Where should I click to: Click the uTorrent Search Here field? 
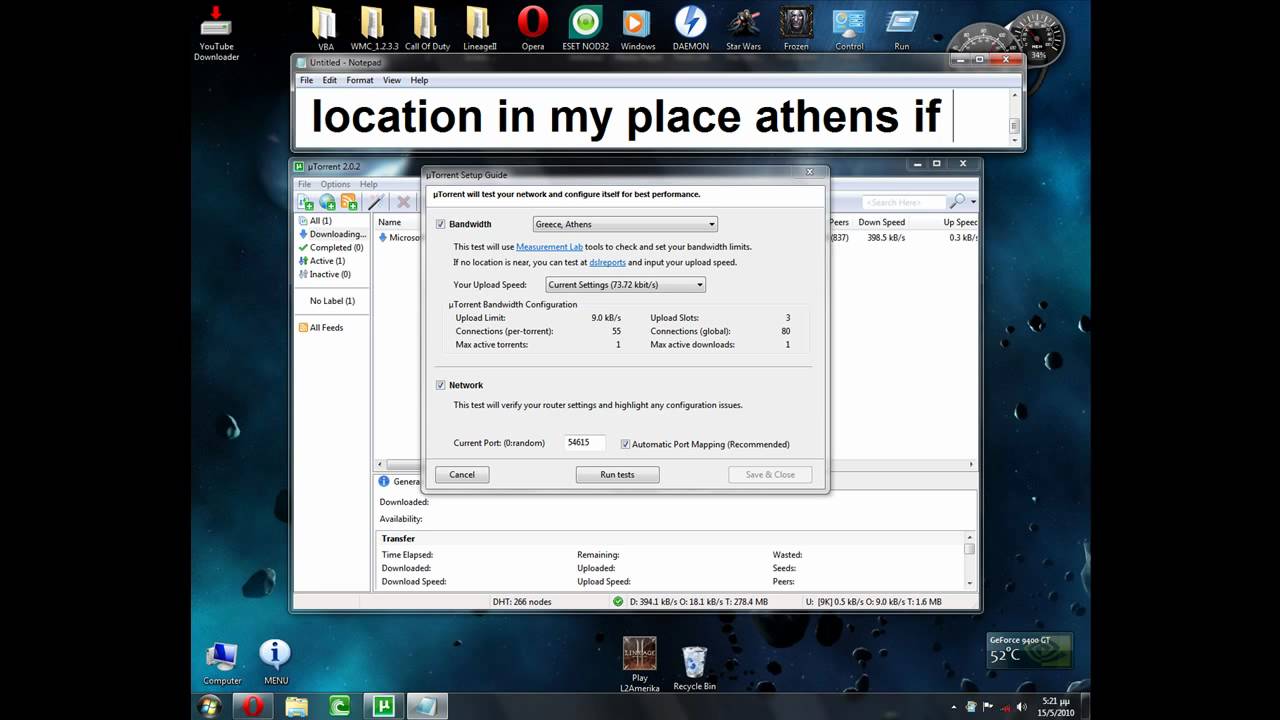[x=905, y=203]
